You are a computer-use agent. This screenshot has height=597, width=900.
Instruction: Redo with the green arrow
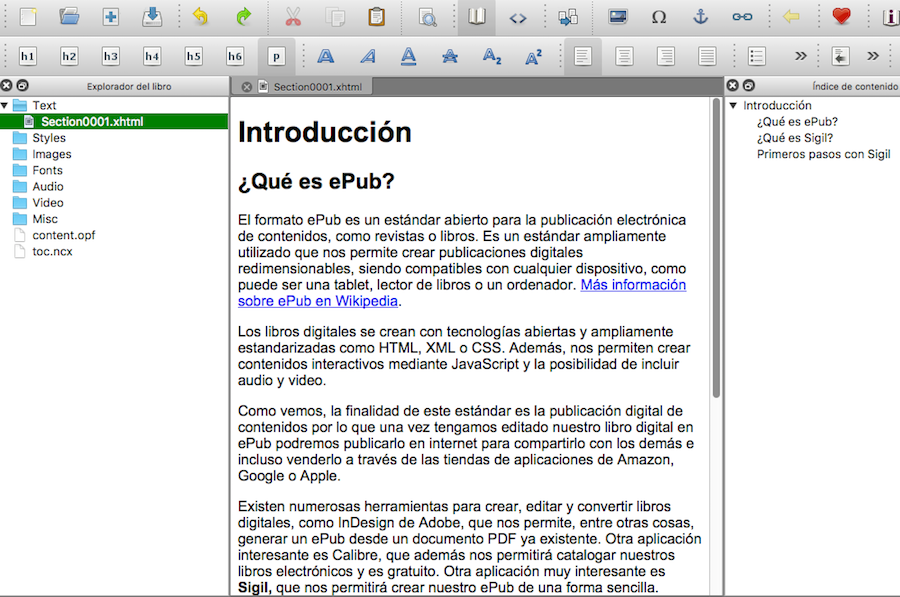coord(243,16)
